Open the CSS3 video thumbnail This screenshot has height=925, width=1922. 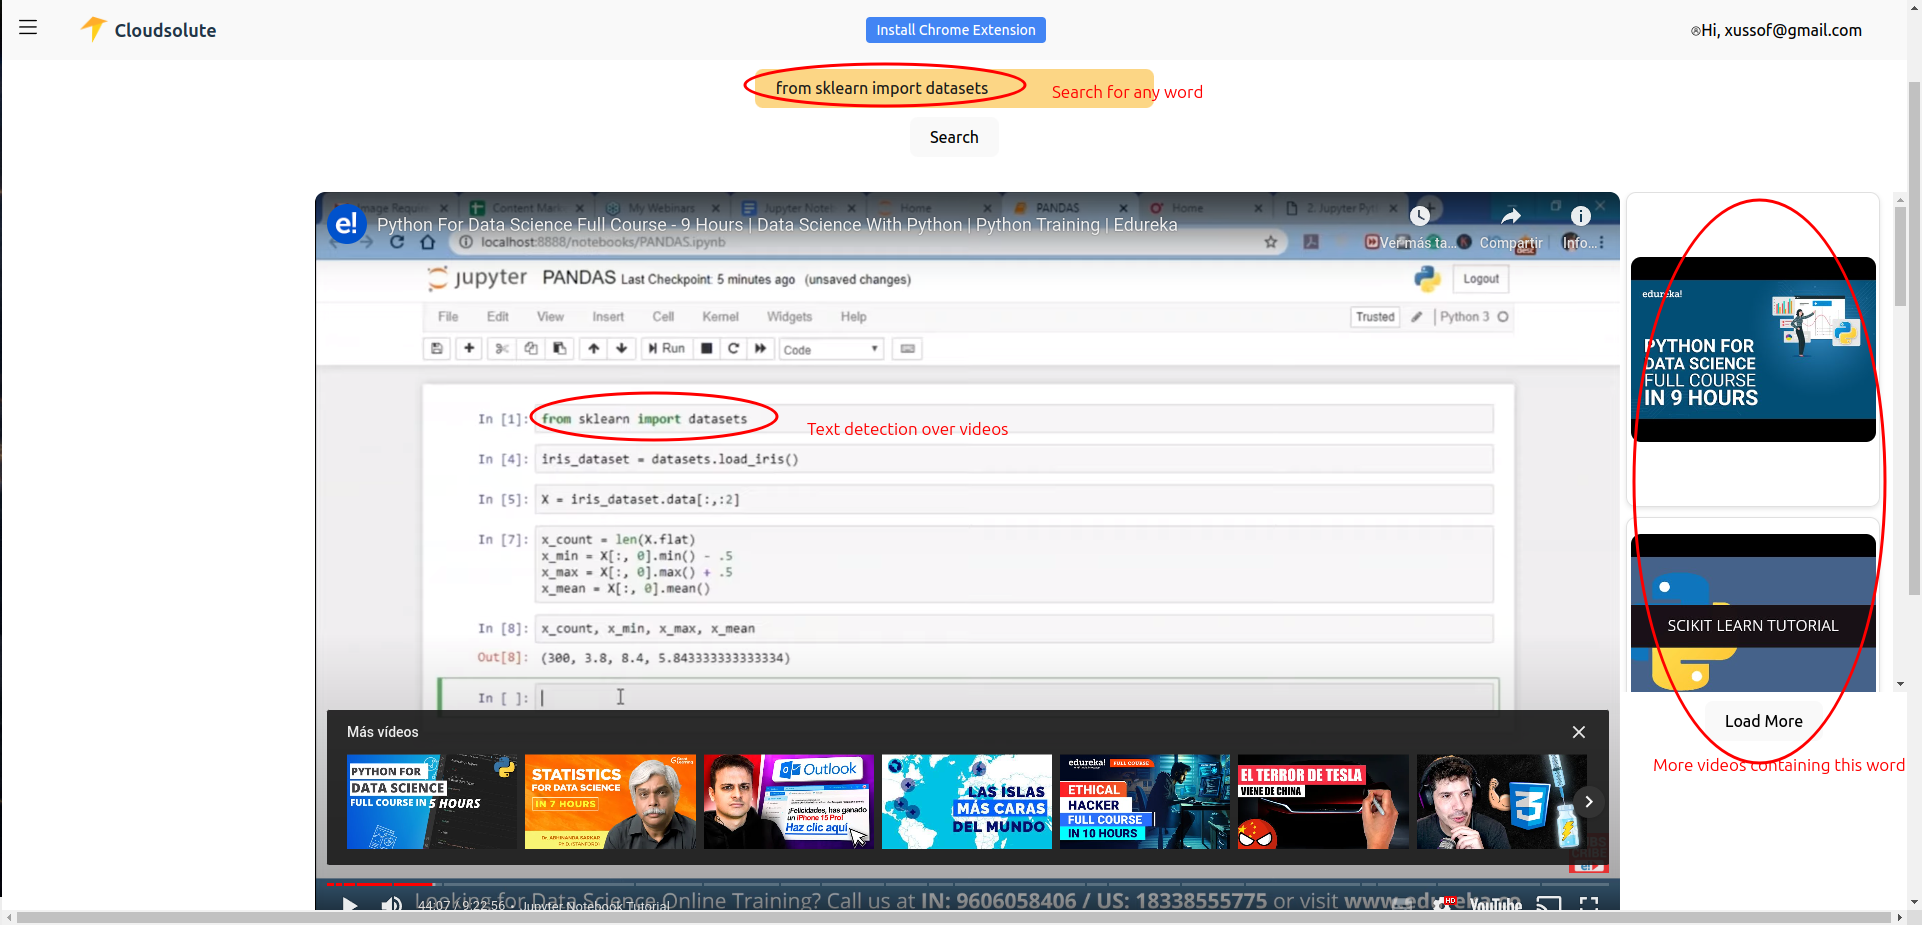click(1501, 802)
